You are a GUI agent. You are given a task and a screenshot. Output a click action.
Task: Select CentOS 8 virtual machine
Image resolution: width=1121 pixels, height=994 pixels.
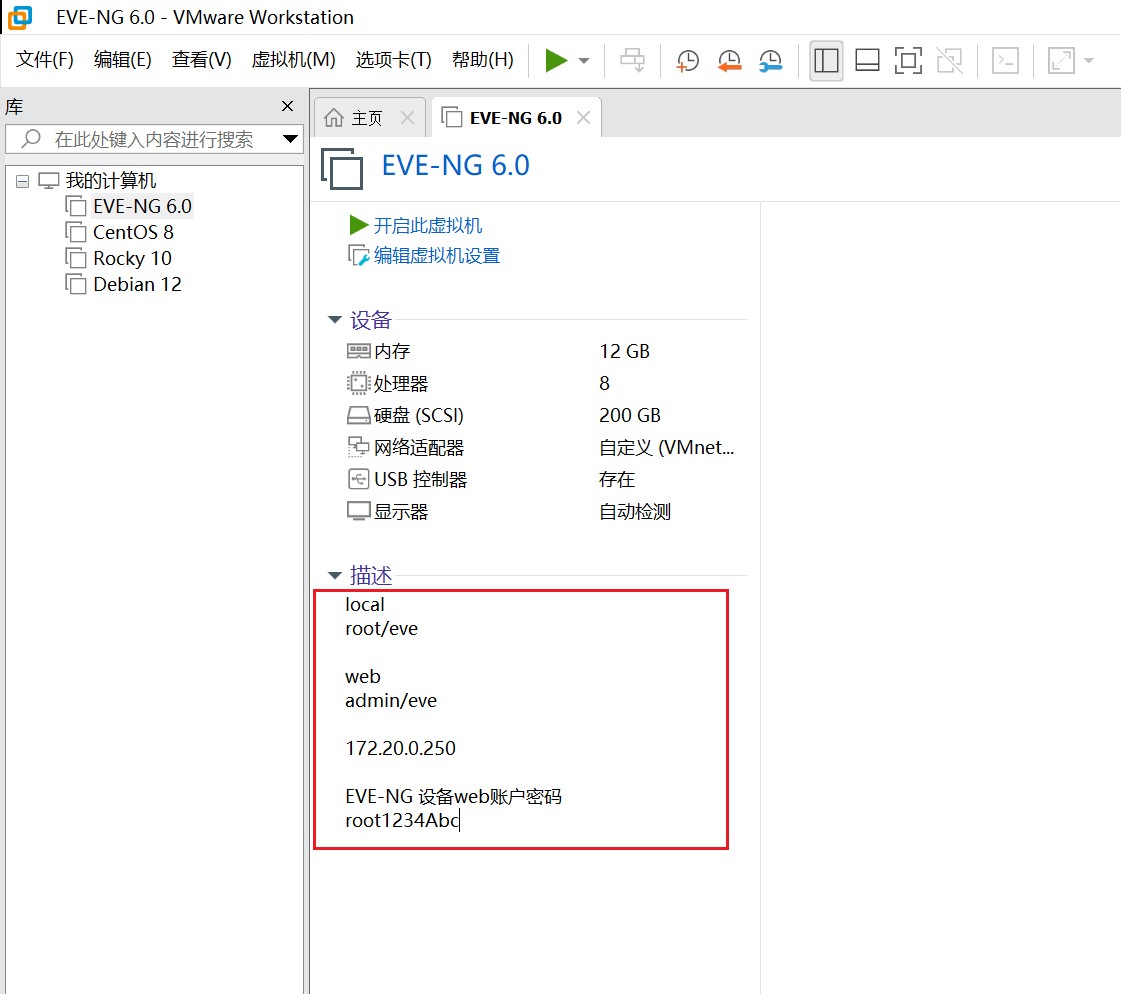tap(133, 232)
